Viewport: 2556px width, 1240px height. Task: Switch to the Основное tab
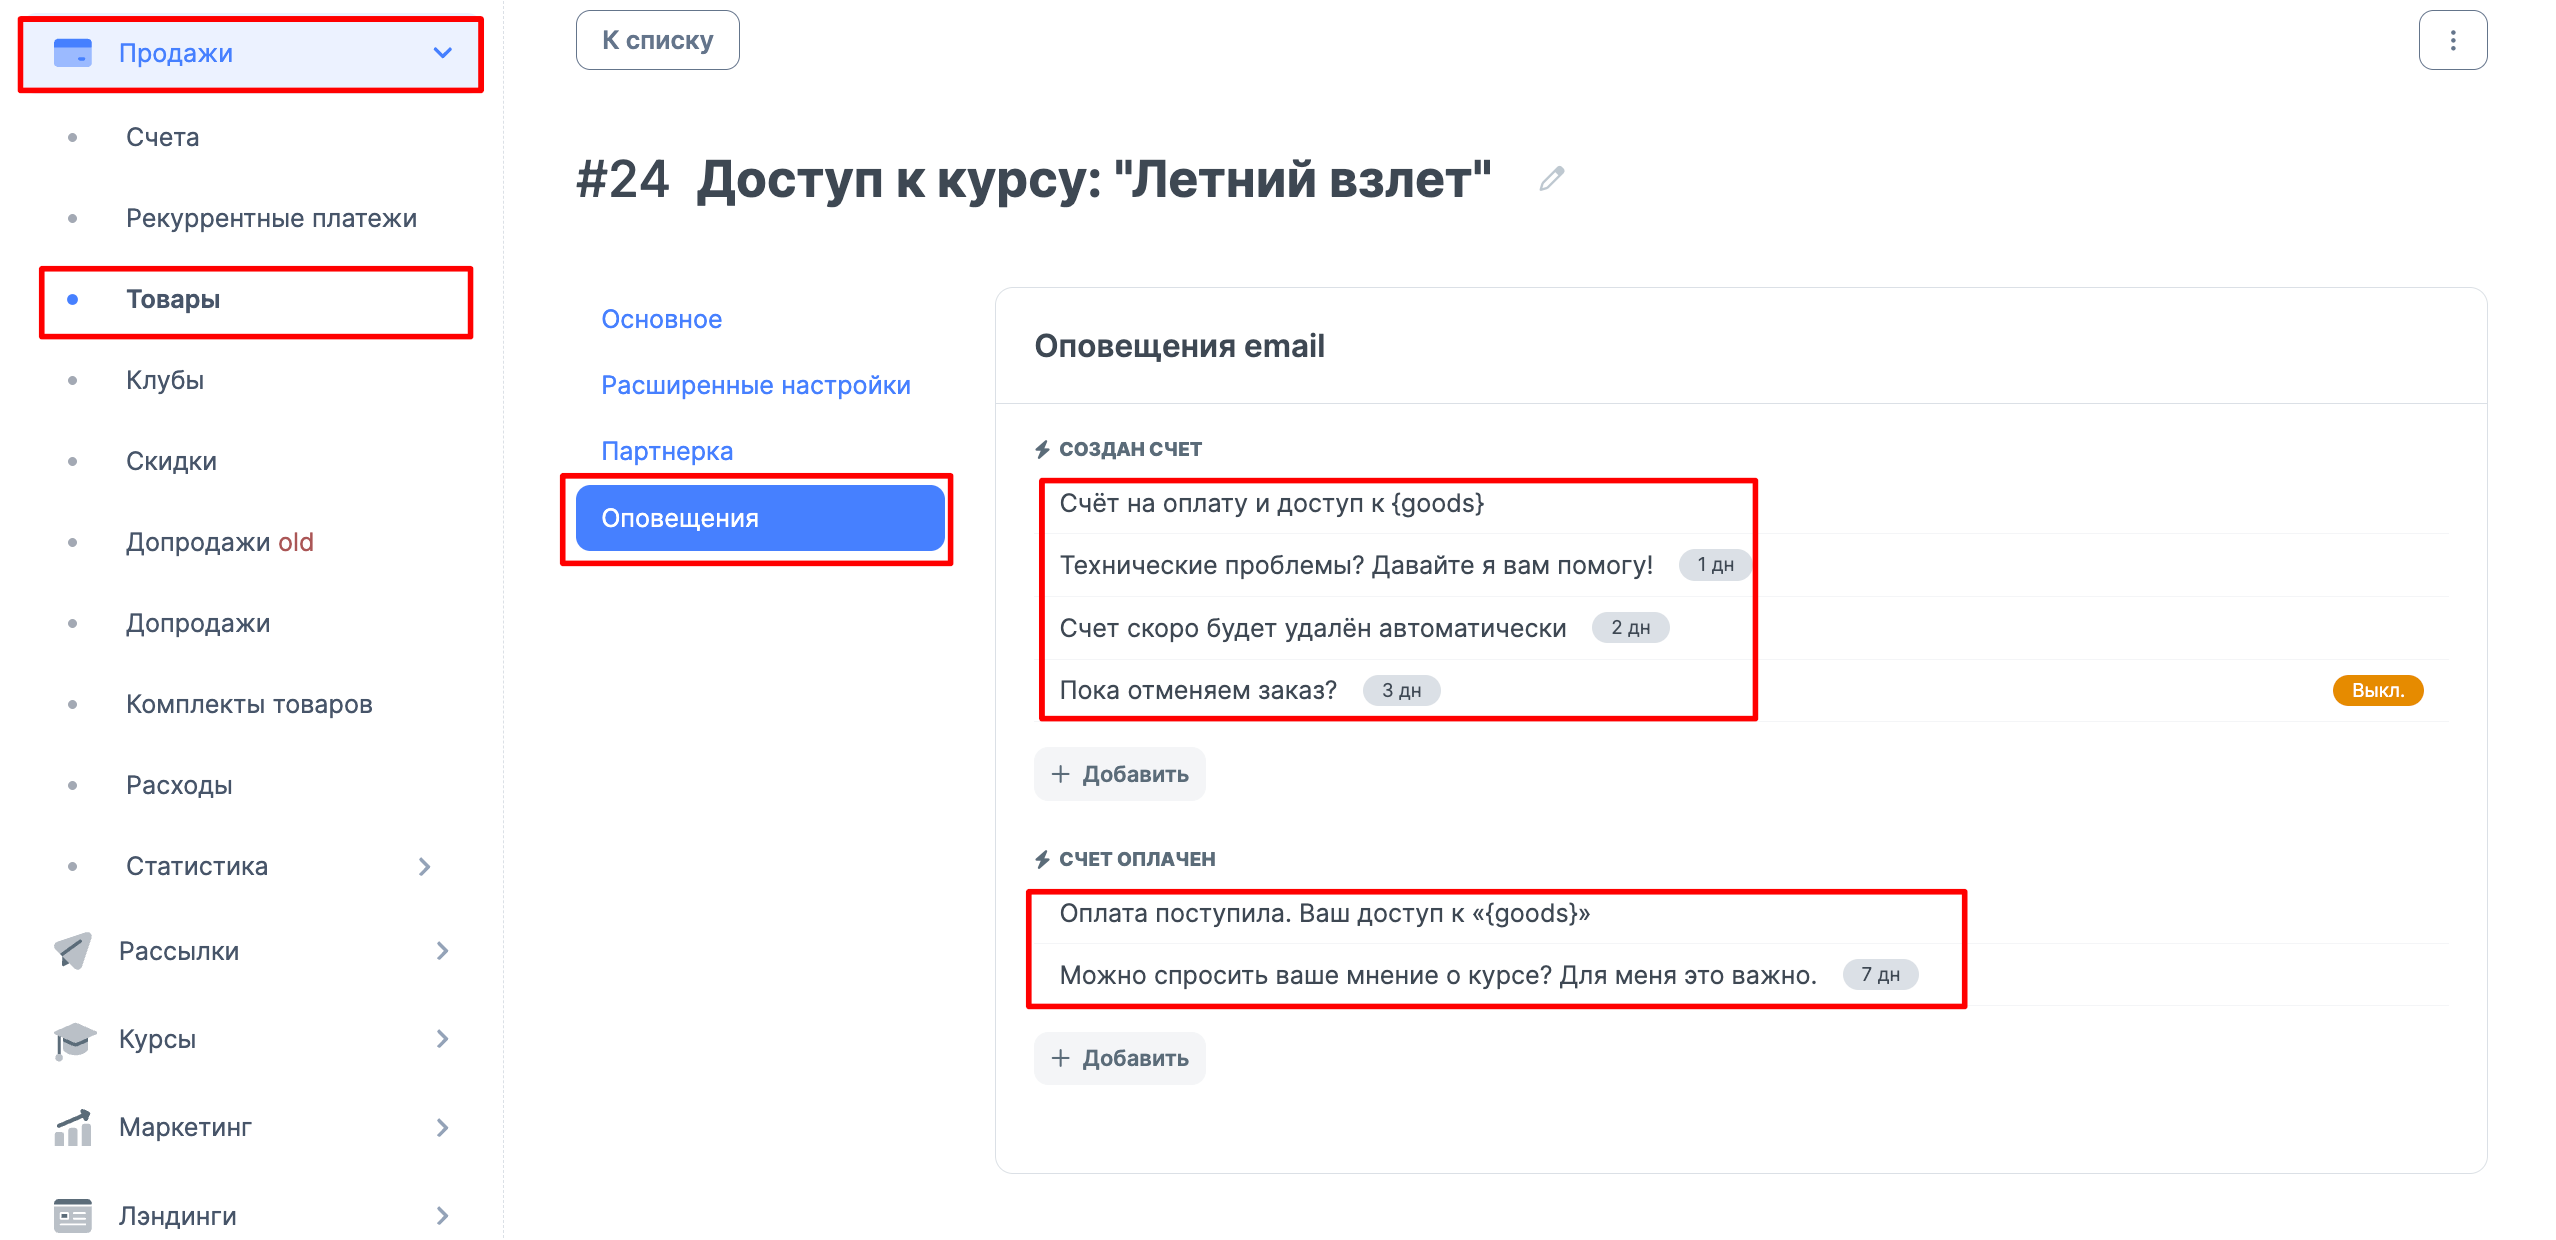661,319
